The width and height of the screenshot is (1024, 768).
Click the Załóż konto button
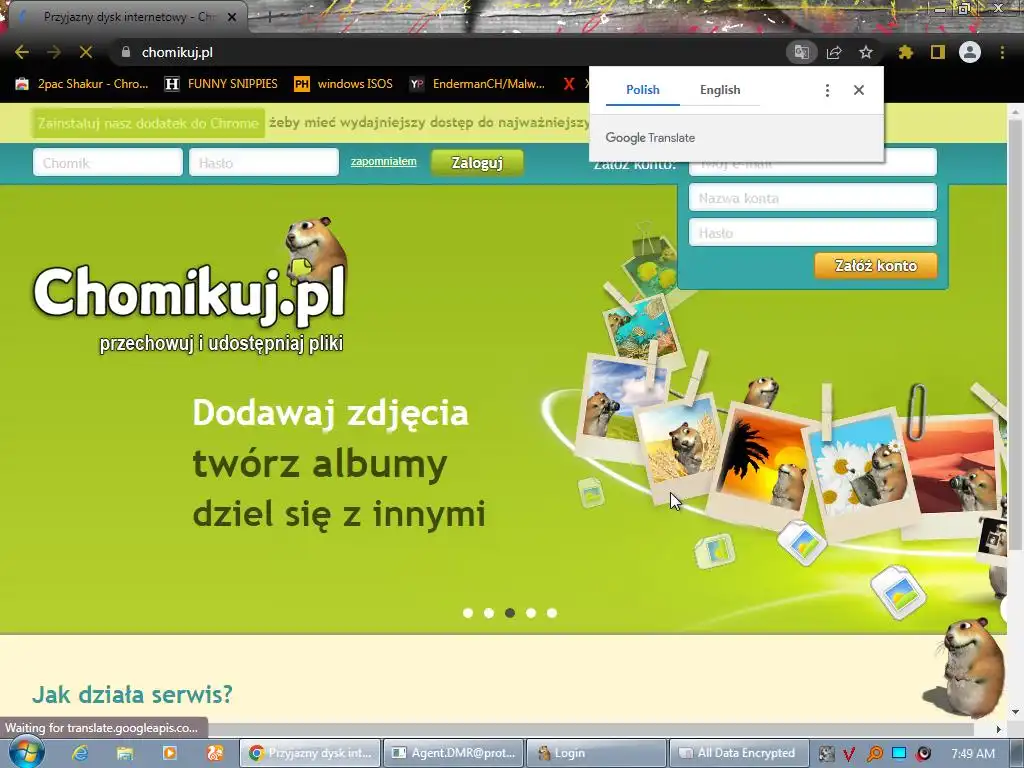pyautogui.click(x=876, y=266)
